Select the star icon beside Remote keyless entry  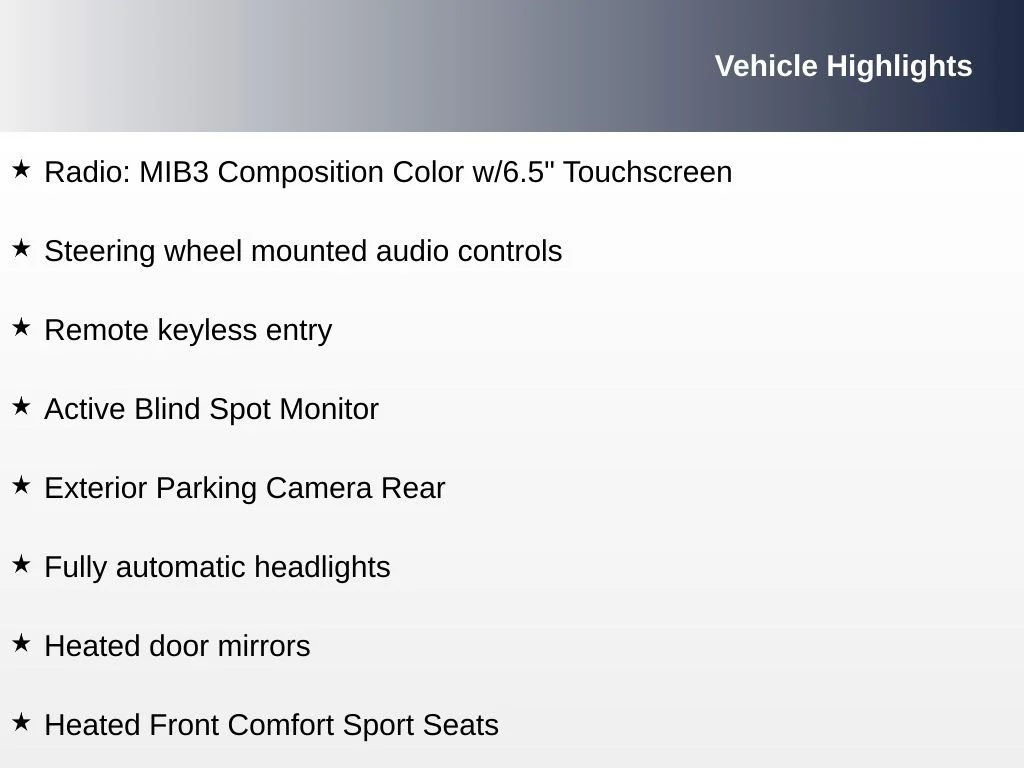tap(21, 328)
